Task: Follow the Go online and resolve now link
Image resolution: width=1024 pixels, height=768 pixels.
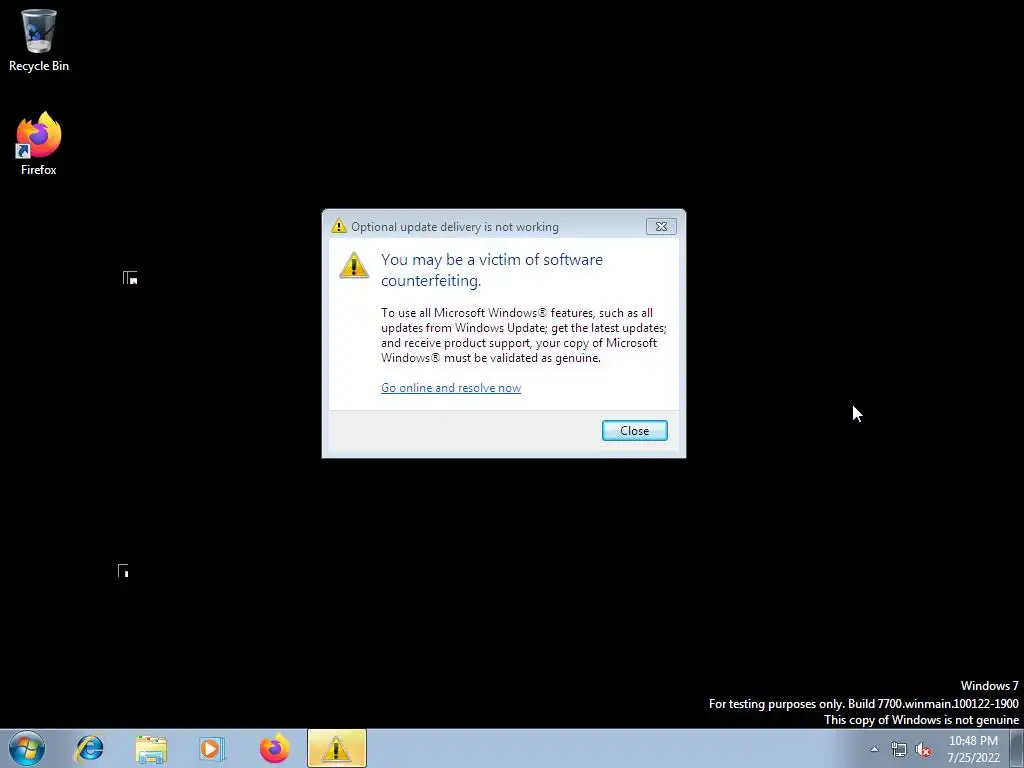Action: point(451,388)
